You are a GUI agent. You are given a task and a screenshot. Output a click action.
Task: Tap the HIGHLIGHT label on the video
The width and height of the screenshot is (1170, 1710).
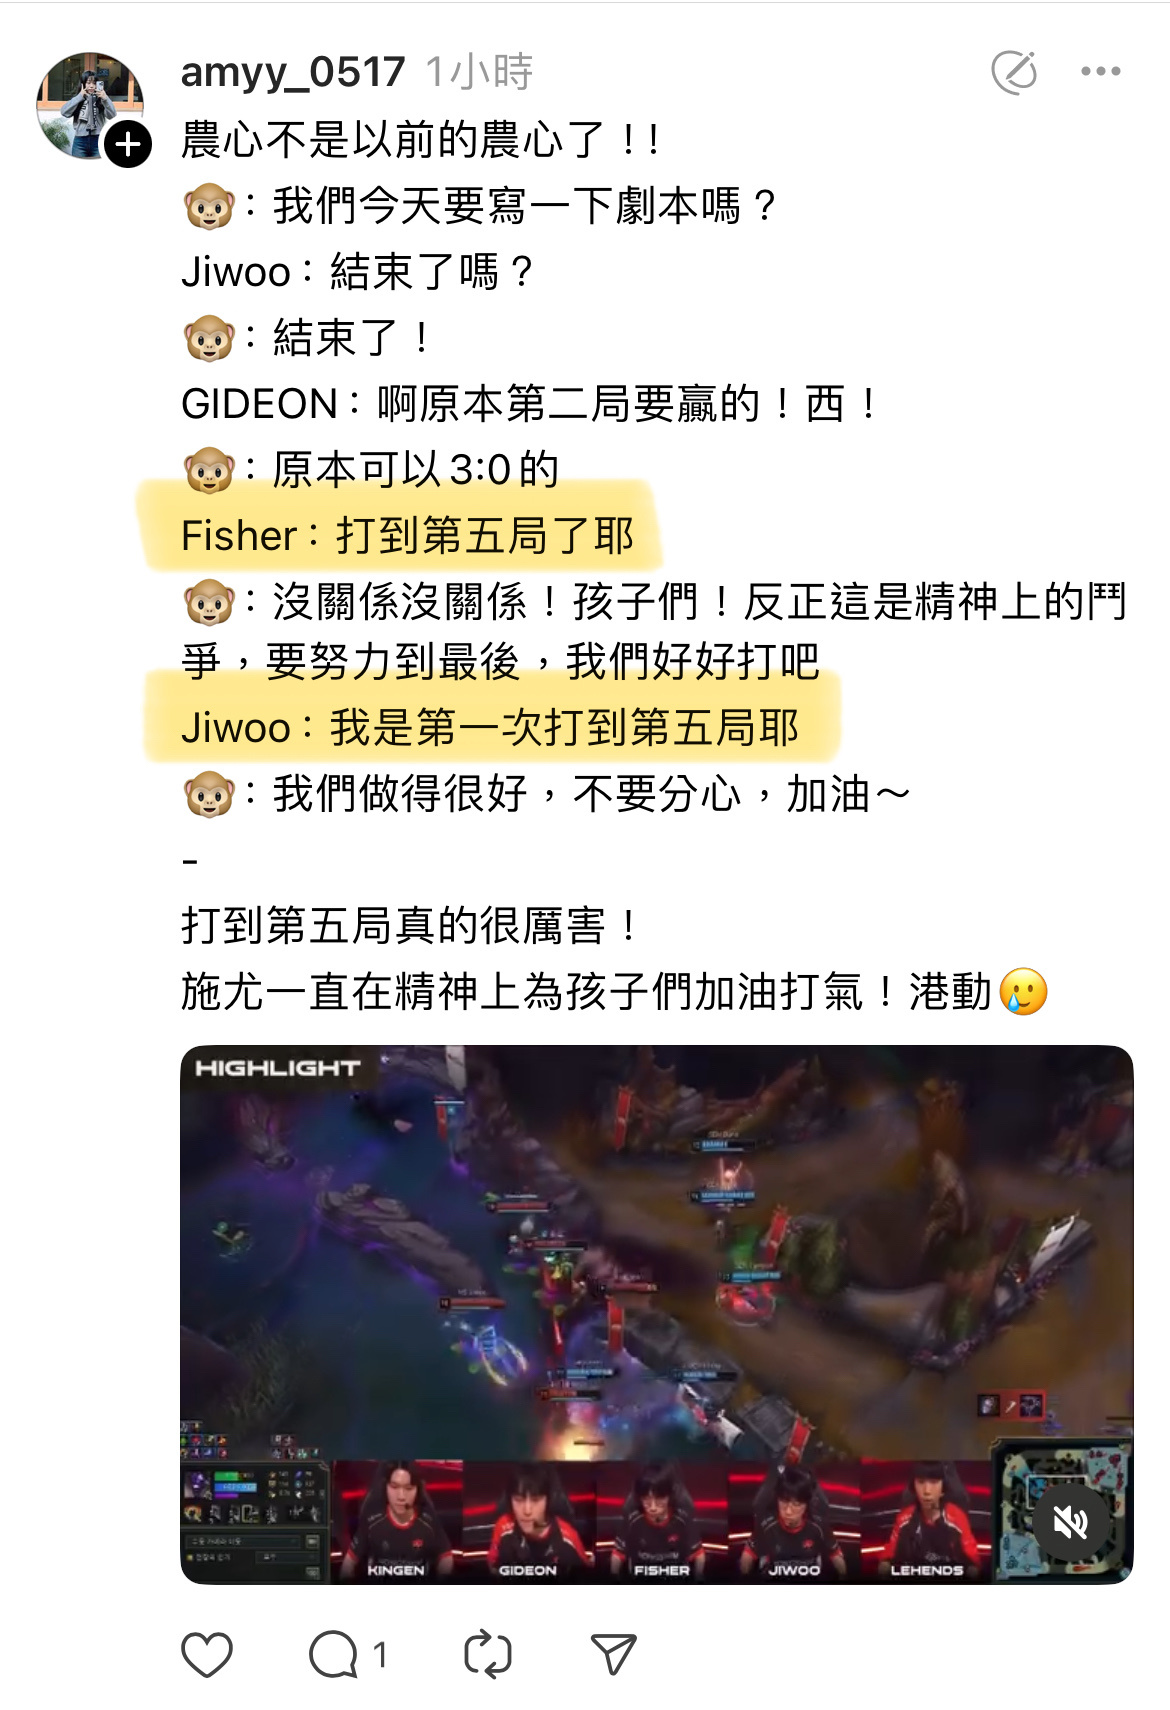[x=277, y=1068]
